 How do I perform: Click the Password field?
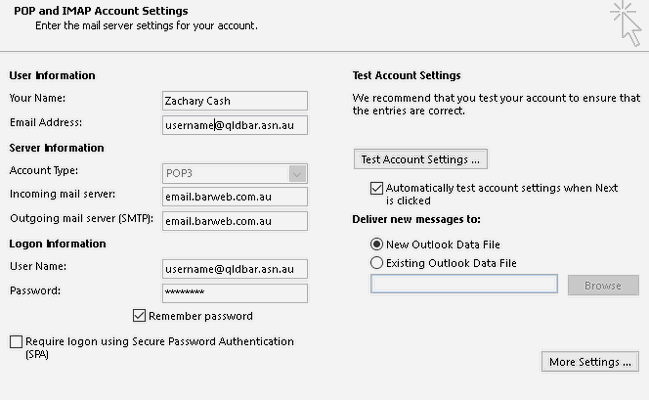235,293
